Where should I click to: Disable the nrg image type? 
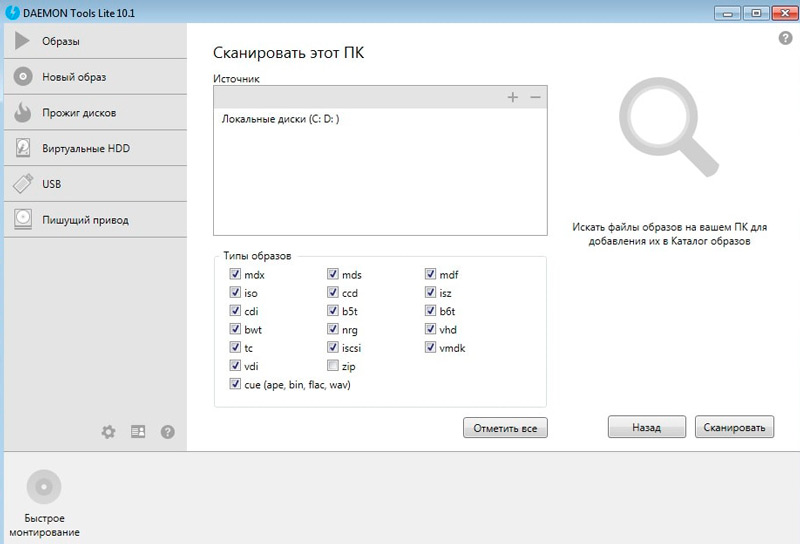[333, 329]
